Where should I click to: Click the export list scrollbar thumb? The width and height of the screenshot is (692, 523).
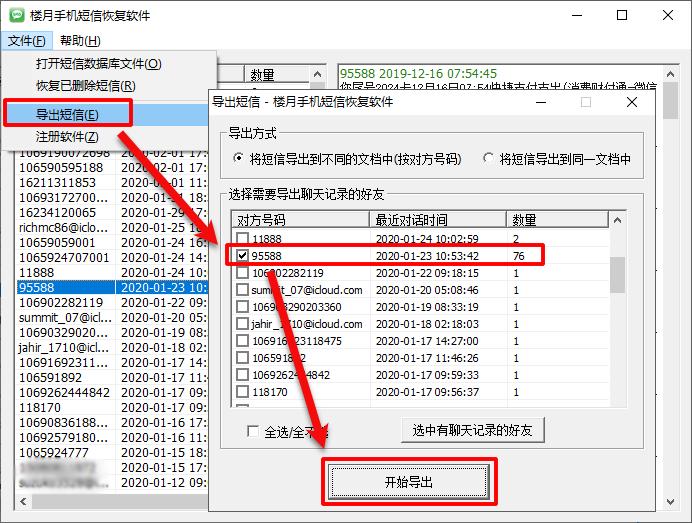618,275
